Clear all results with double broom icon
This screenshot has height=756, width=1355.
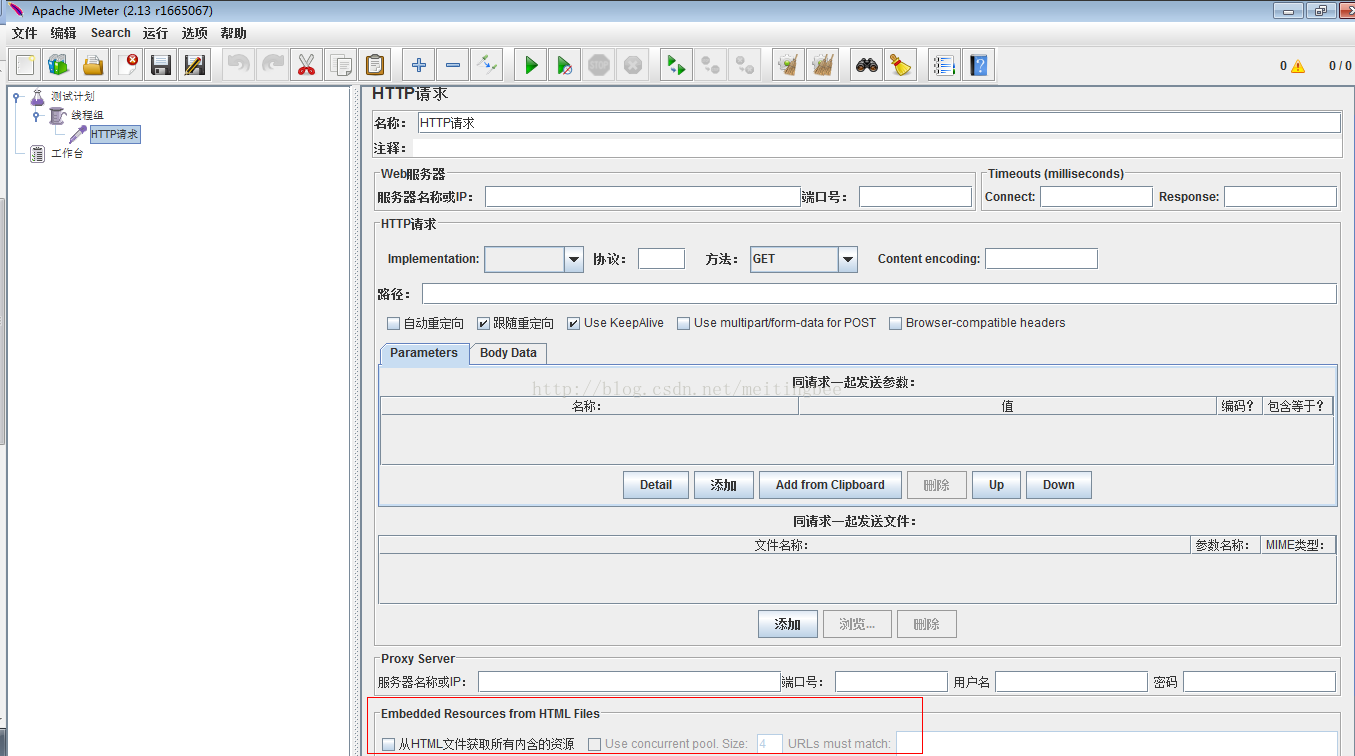823,66
